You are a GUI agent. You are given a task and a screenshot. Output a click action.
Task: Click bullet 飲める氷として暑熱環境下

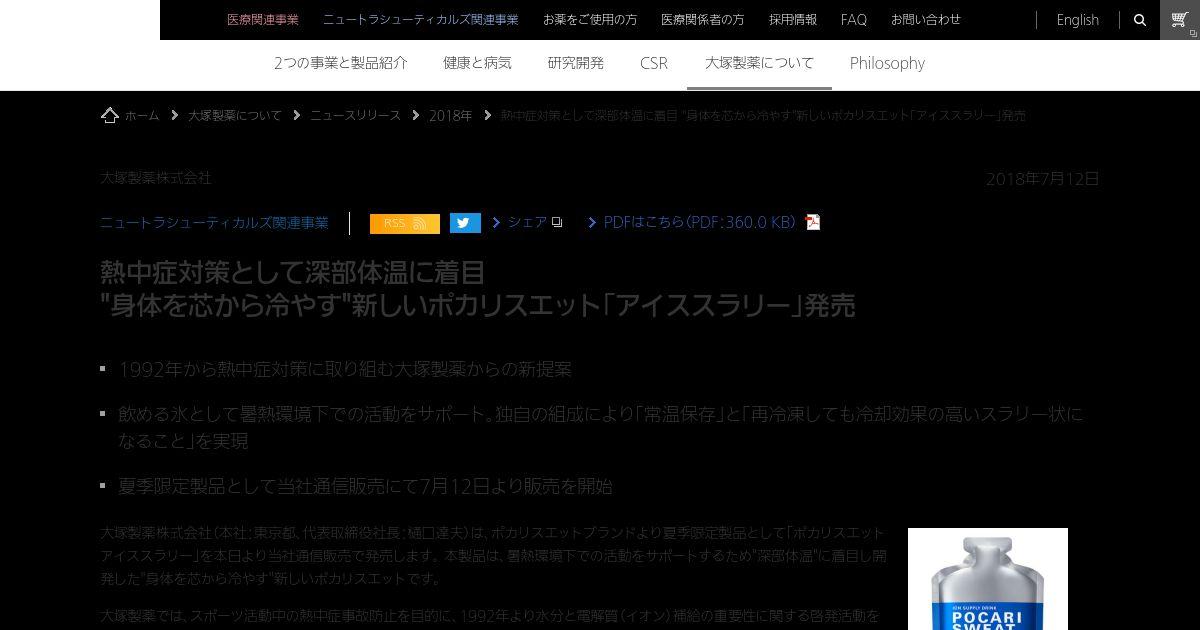600,427
